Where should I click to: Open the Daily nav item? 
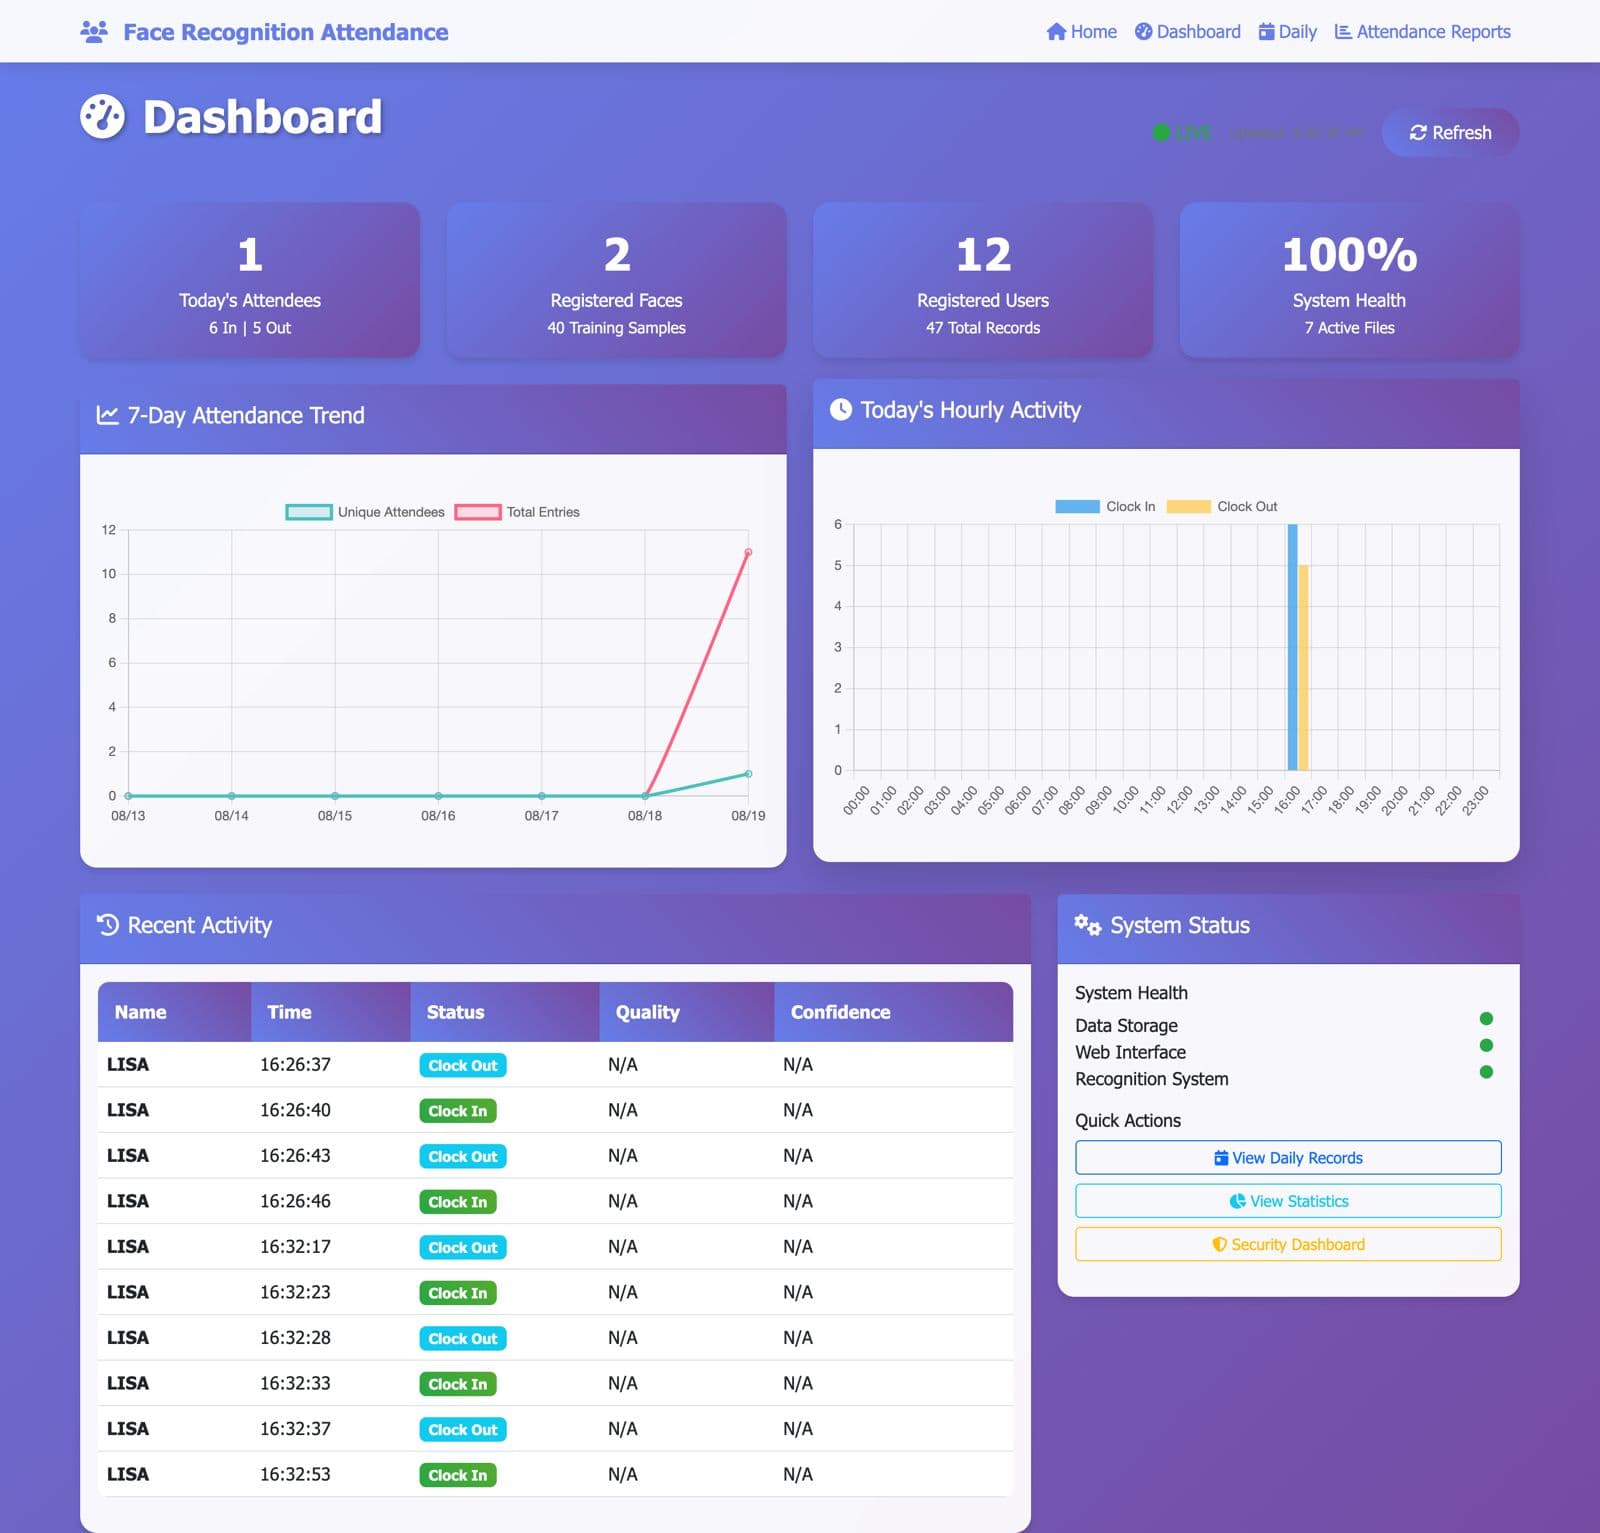tap(1287, 32)
